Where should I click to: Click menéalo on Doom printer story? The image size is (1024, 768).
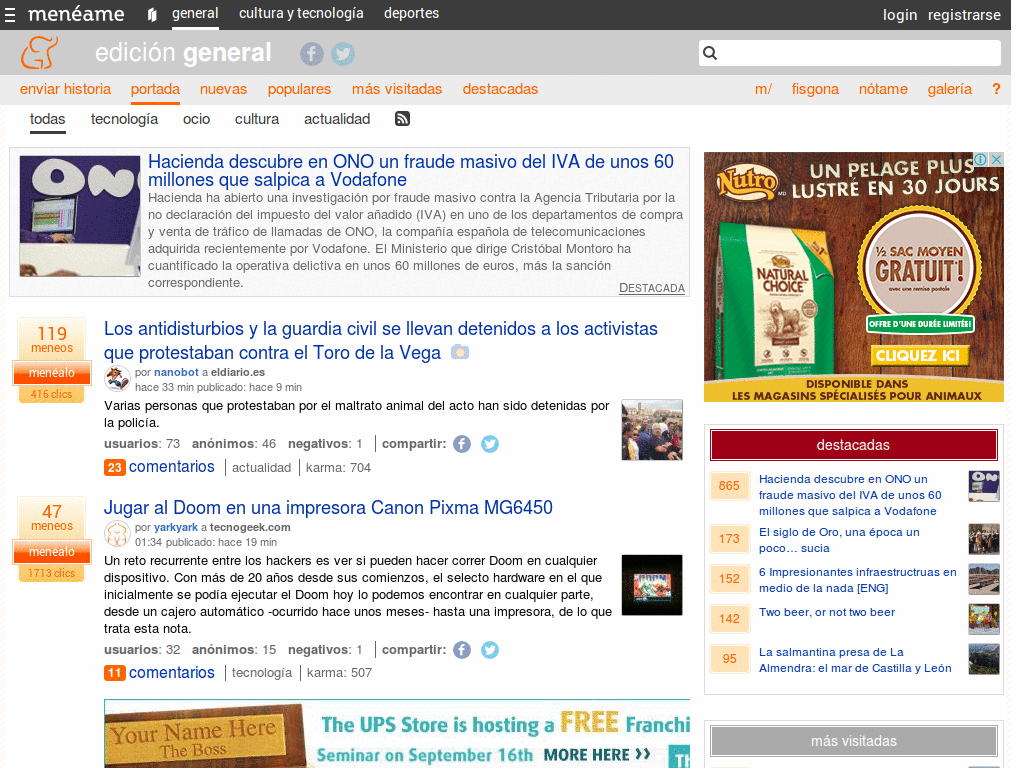click(x=52, y=552)
